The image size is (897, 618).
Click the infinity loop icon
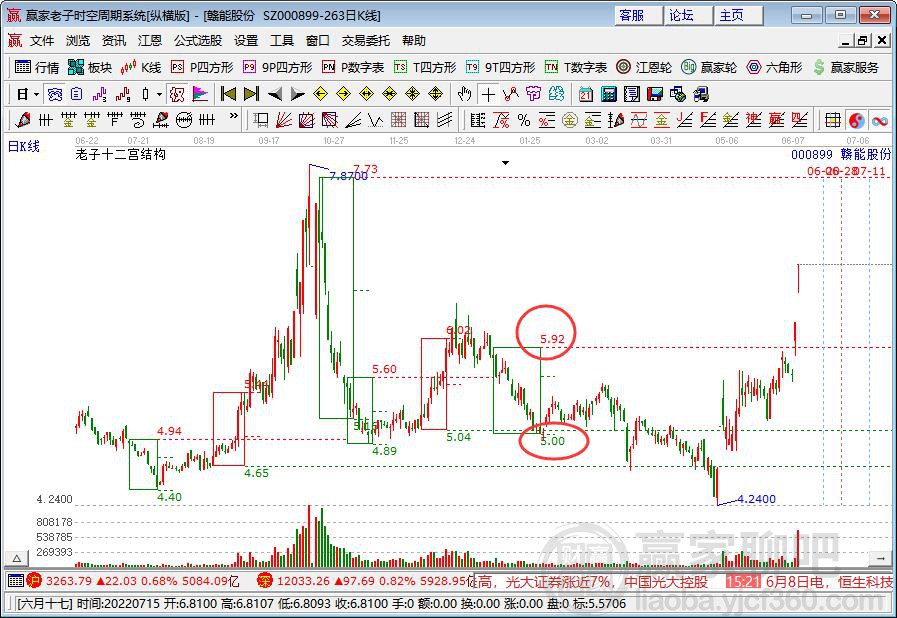tap(880, 120)
